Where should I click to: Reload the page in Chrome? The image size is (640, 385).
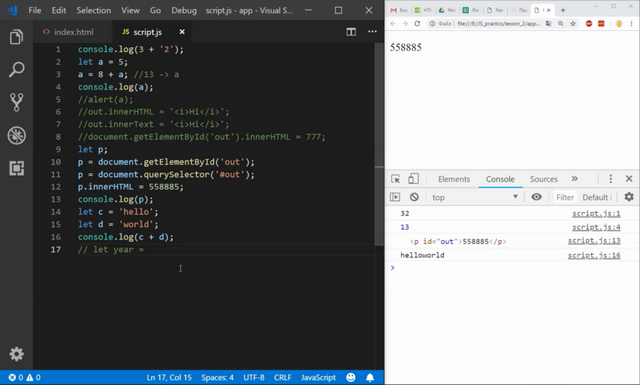coord(417,24)
